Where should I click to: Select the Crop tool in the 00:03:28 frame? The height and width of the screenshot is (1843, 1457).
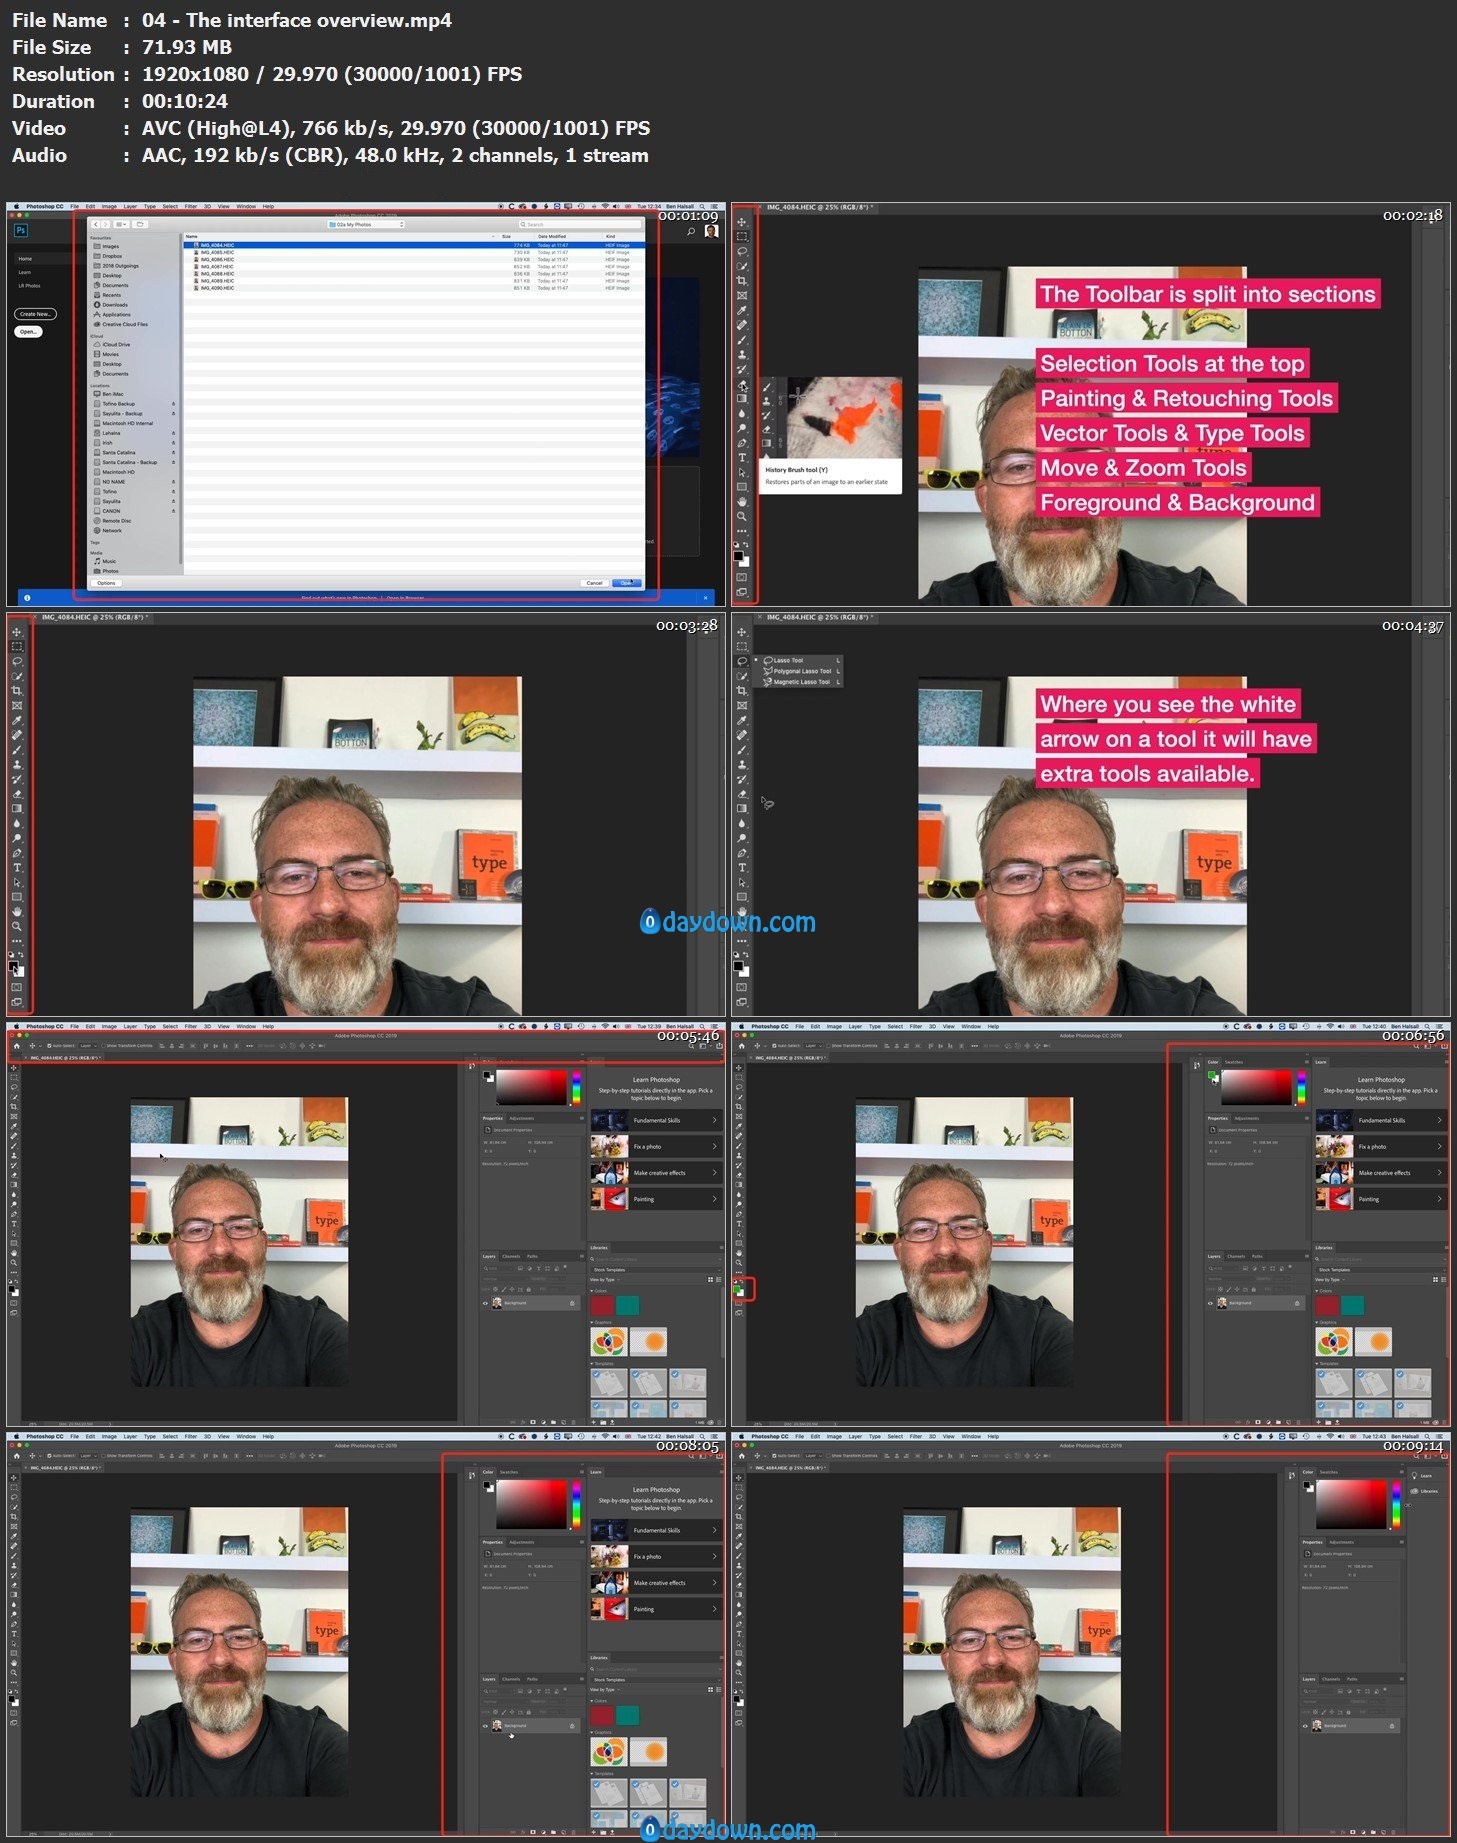pos(16,691)
